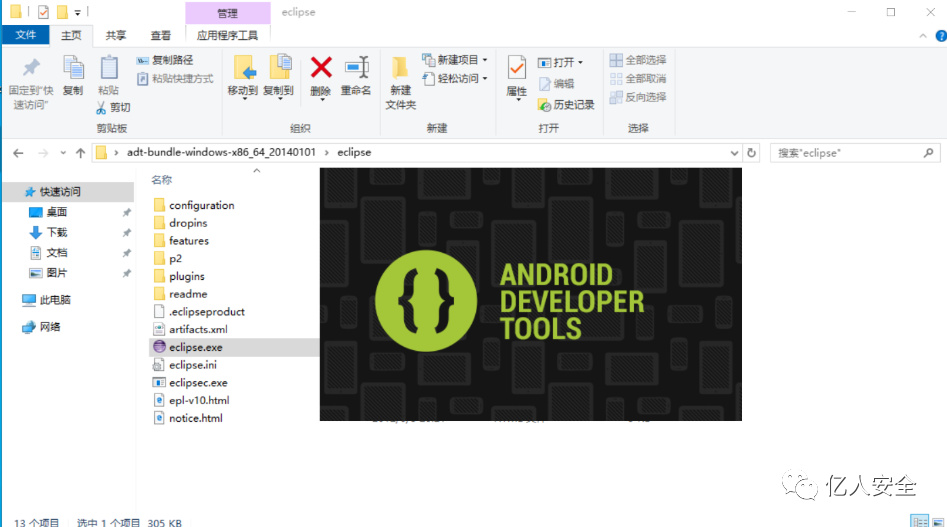Screen dimensions: 947x527
Task: Open Quick Access Toolbar customize dropdown
Action: [x=77, y=12]
